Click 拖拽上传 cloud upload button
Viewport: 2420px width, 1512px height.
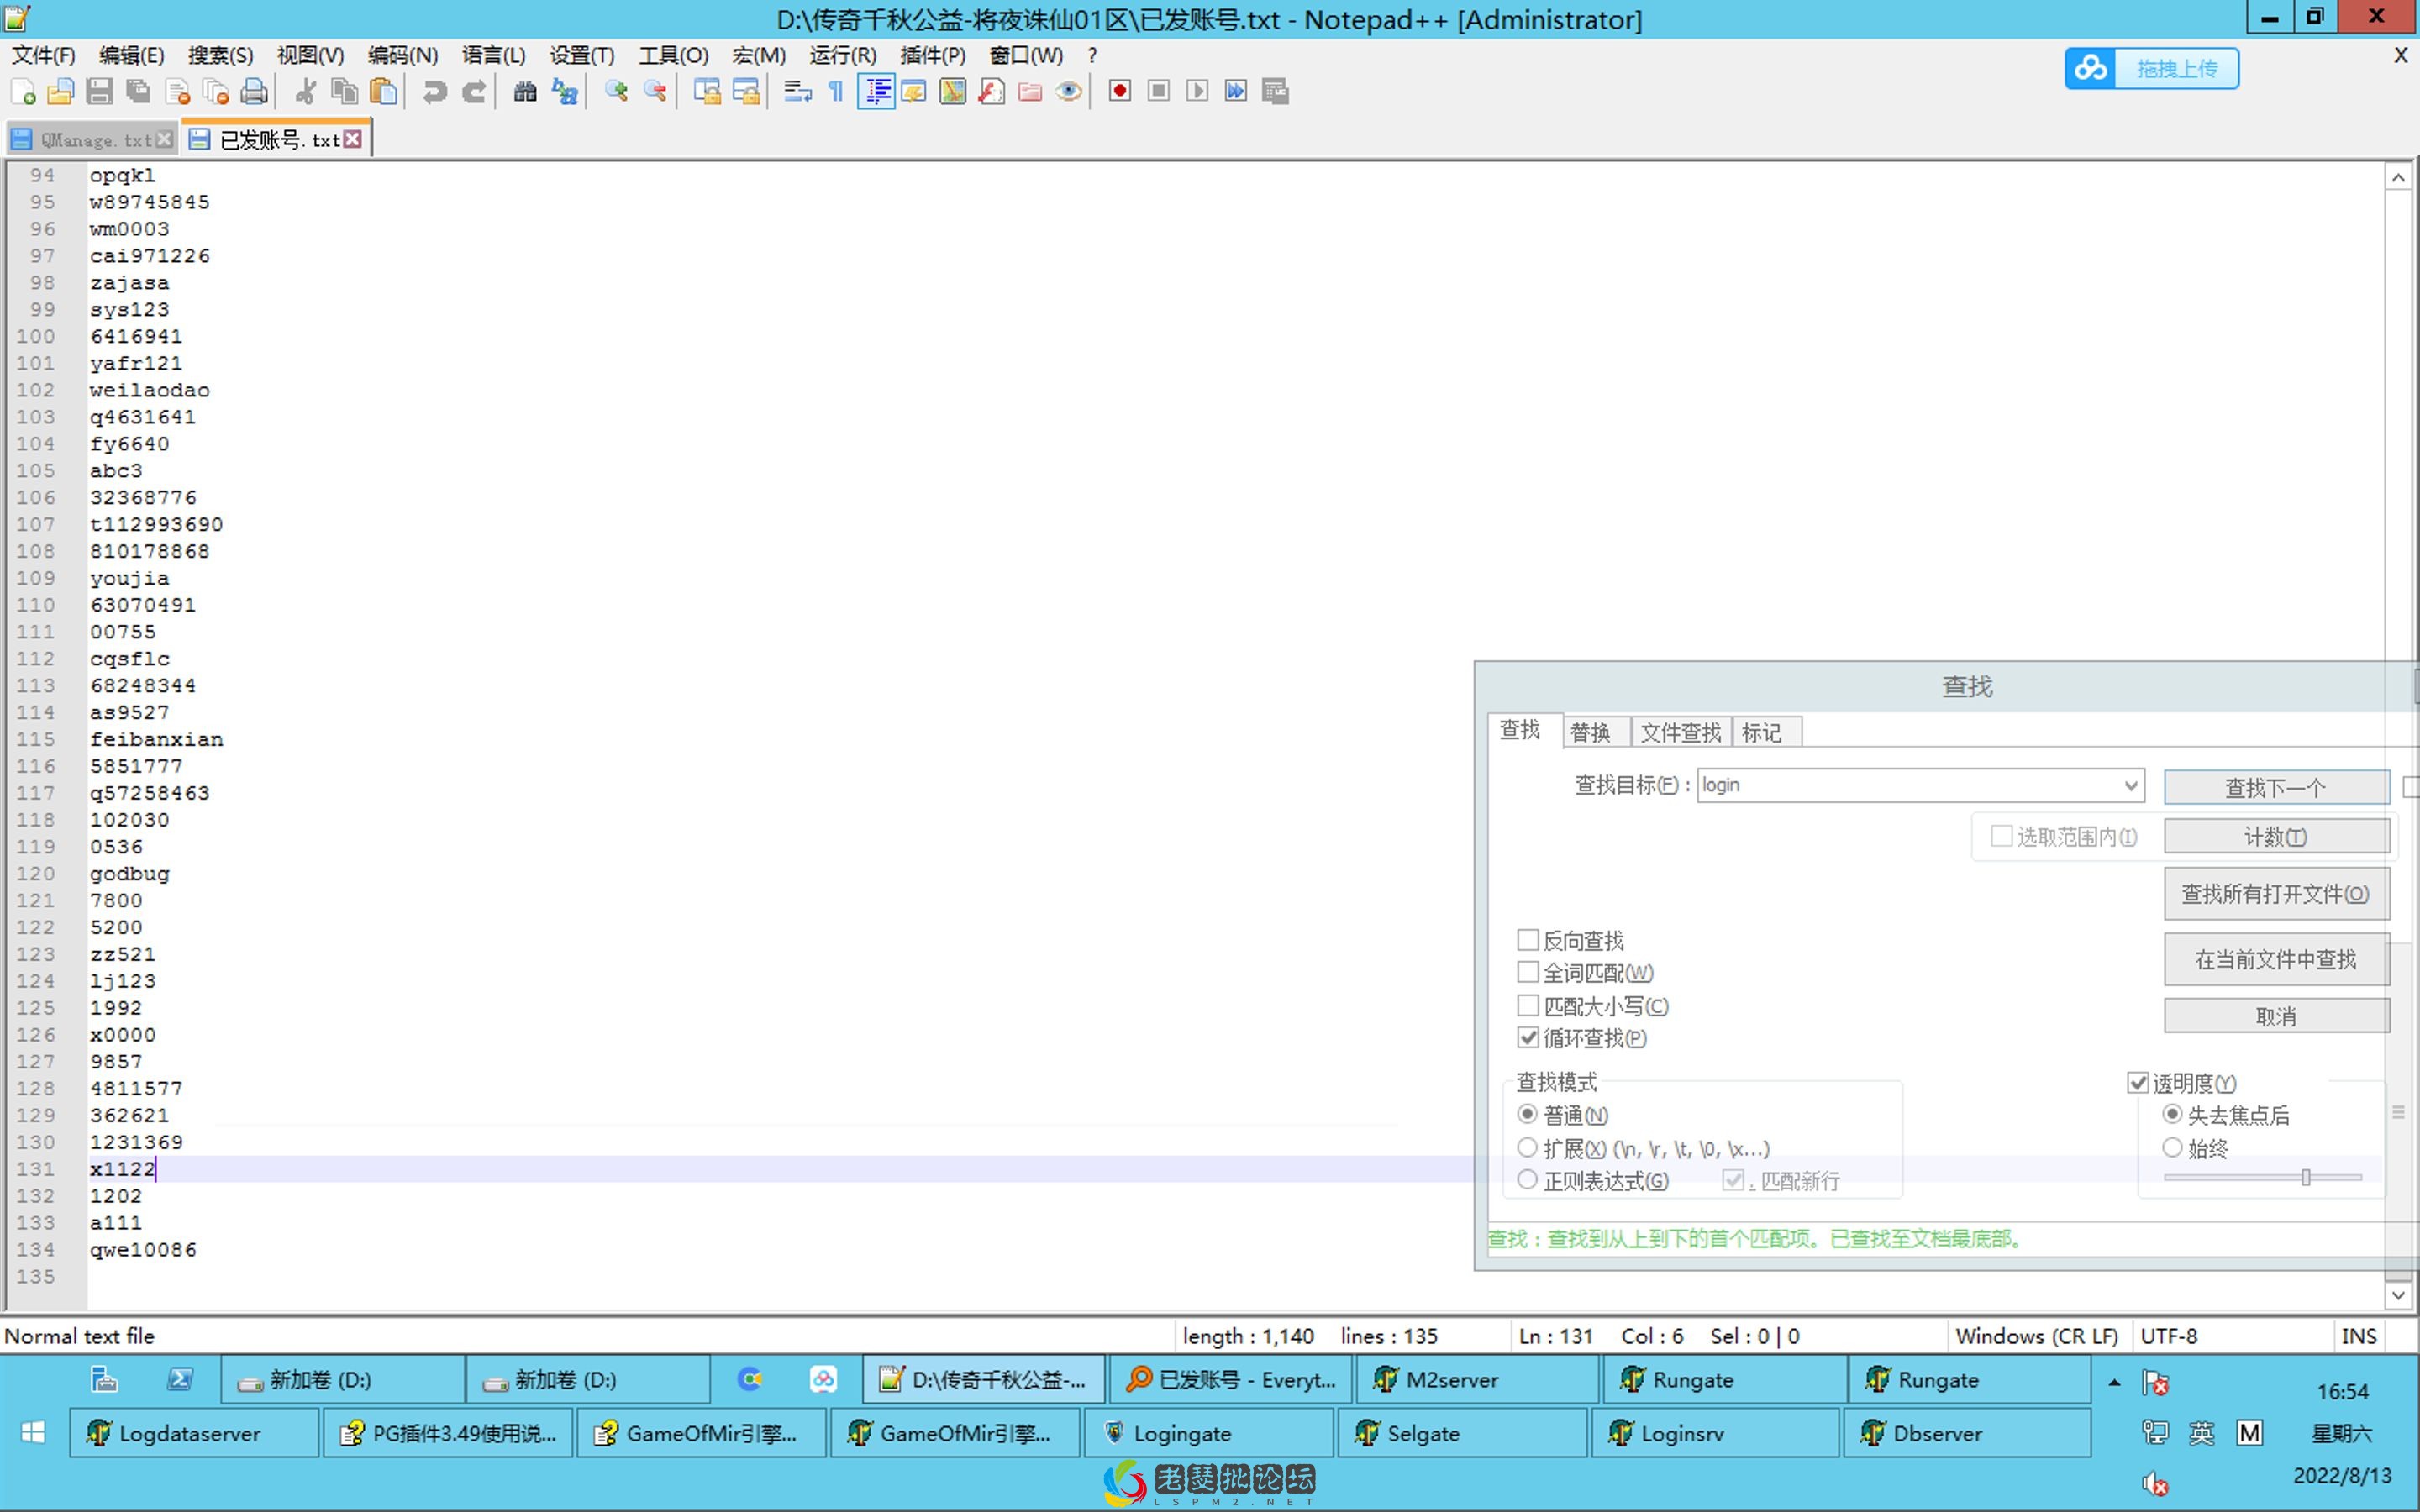tap(2152, 69)
